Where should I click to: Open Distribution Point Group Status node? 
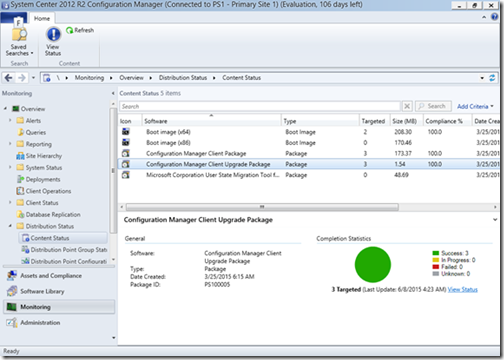point(64,250)
